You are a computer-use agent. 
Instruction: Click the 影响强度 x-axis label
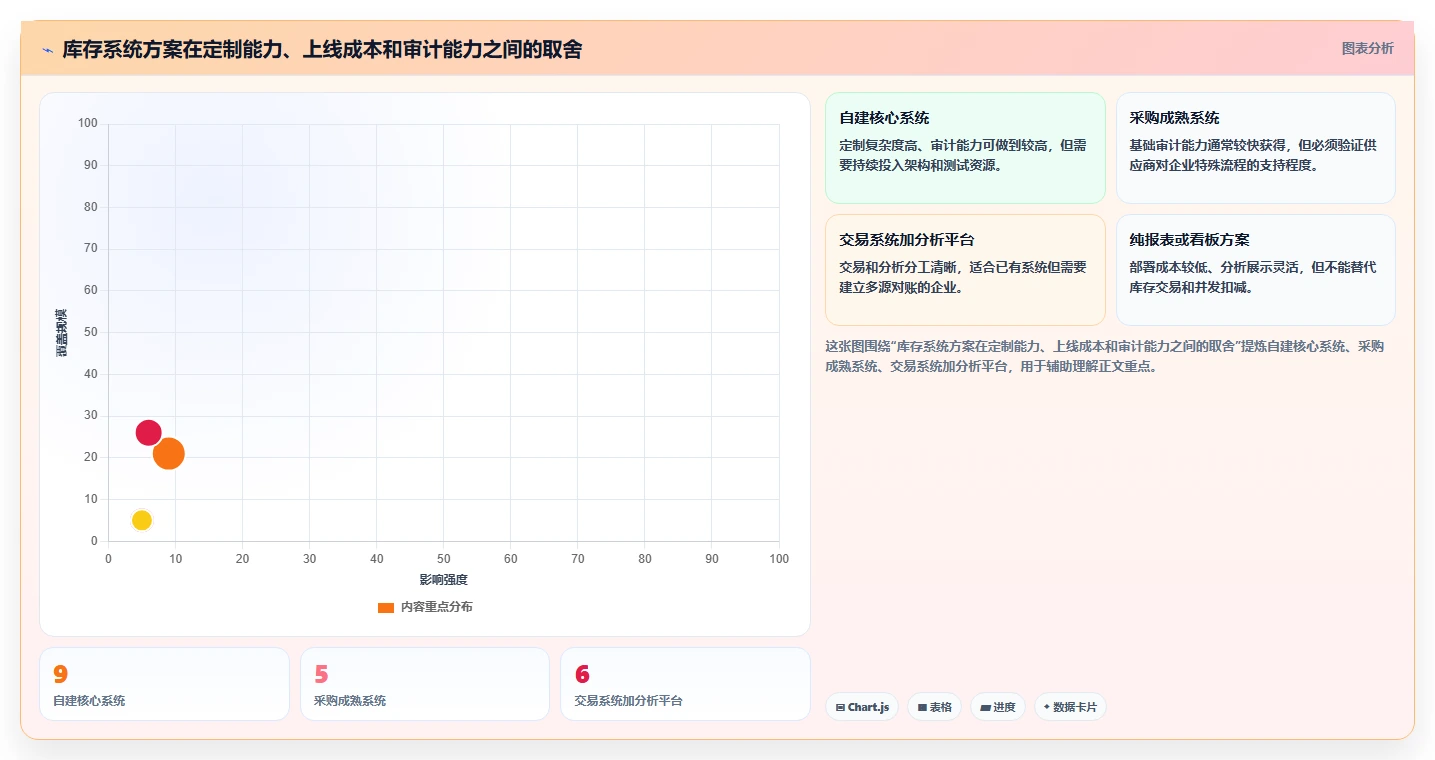coord(443,580)
